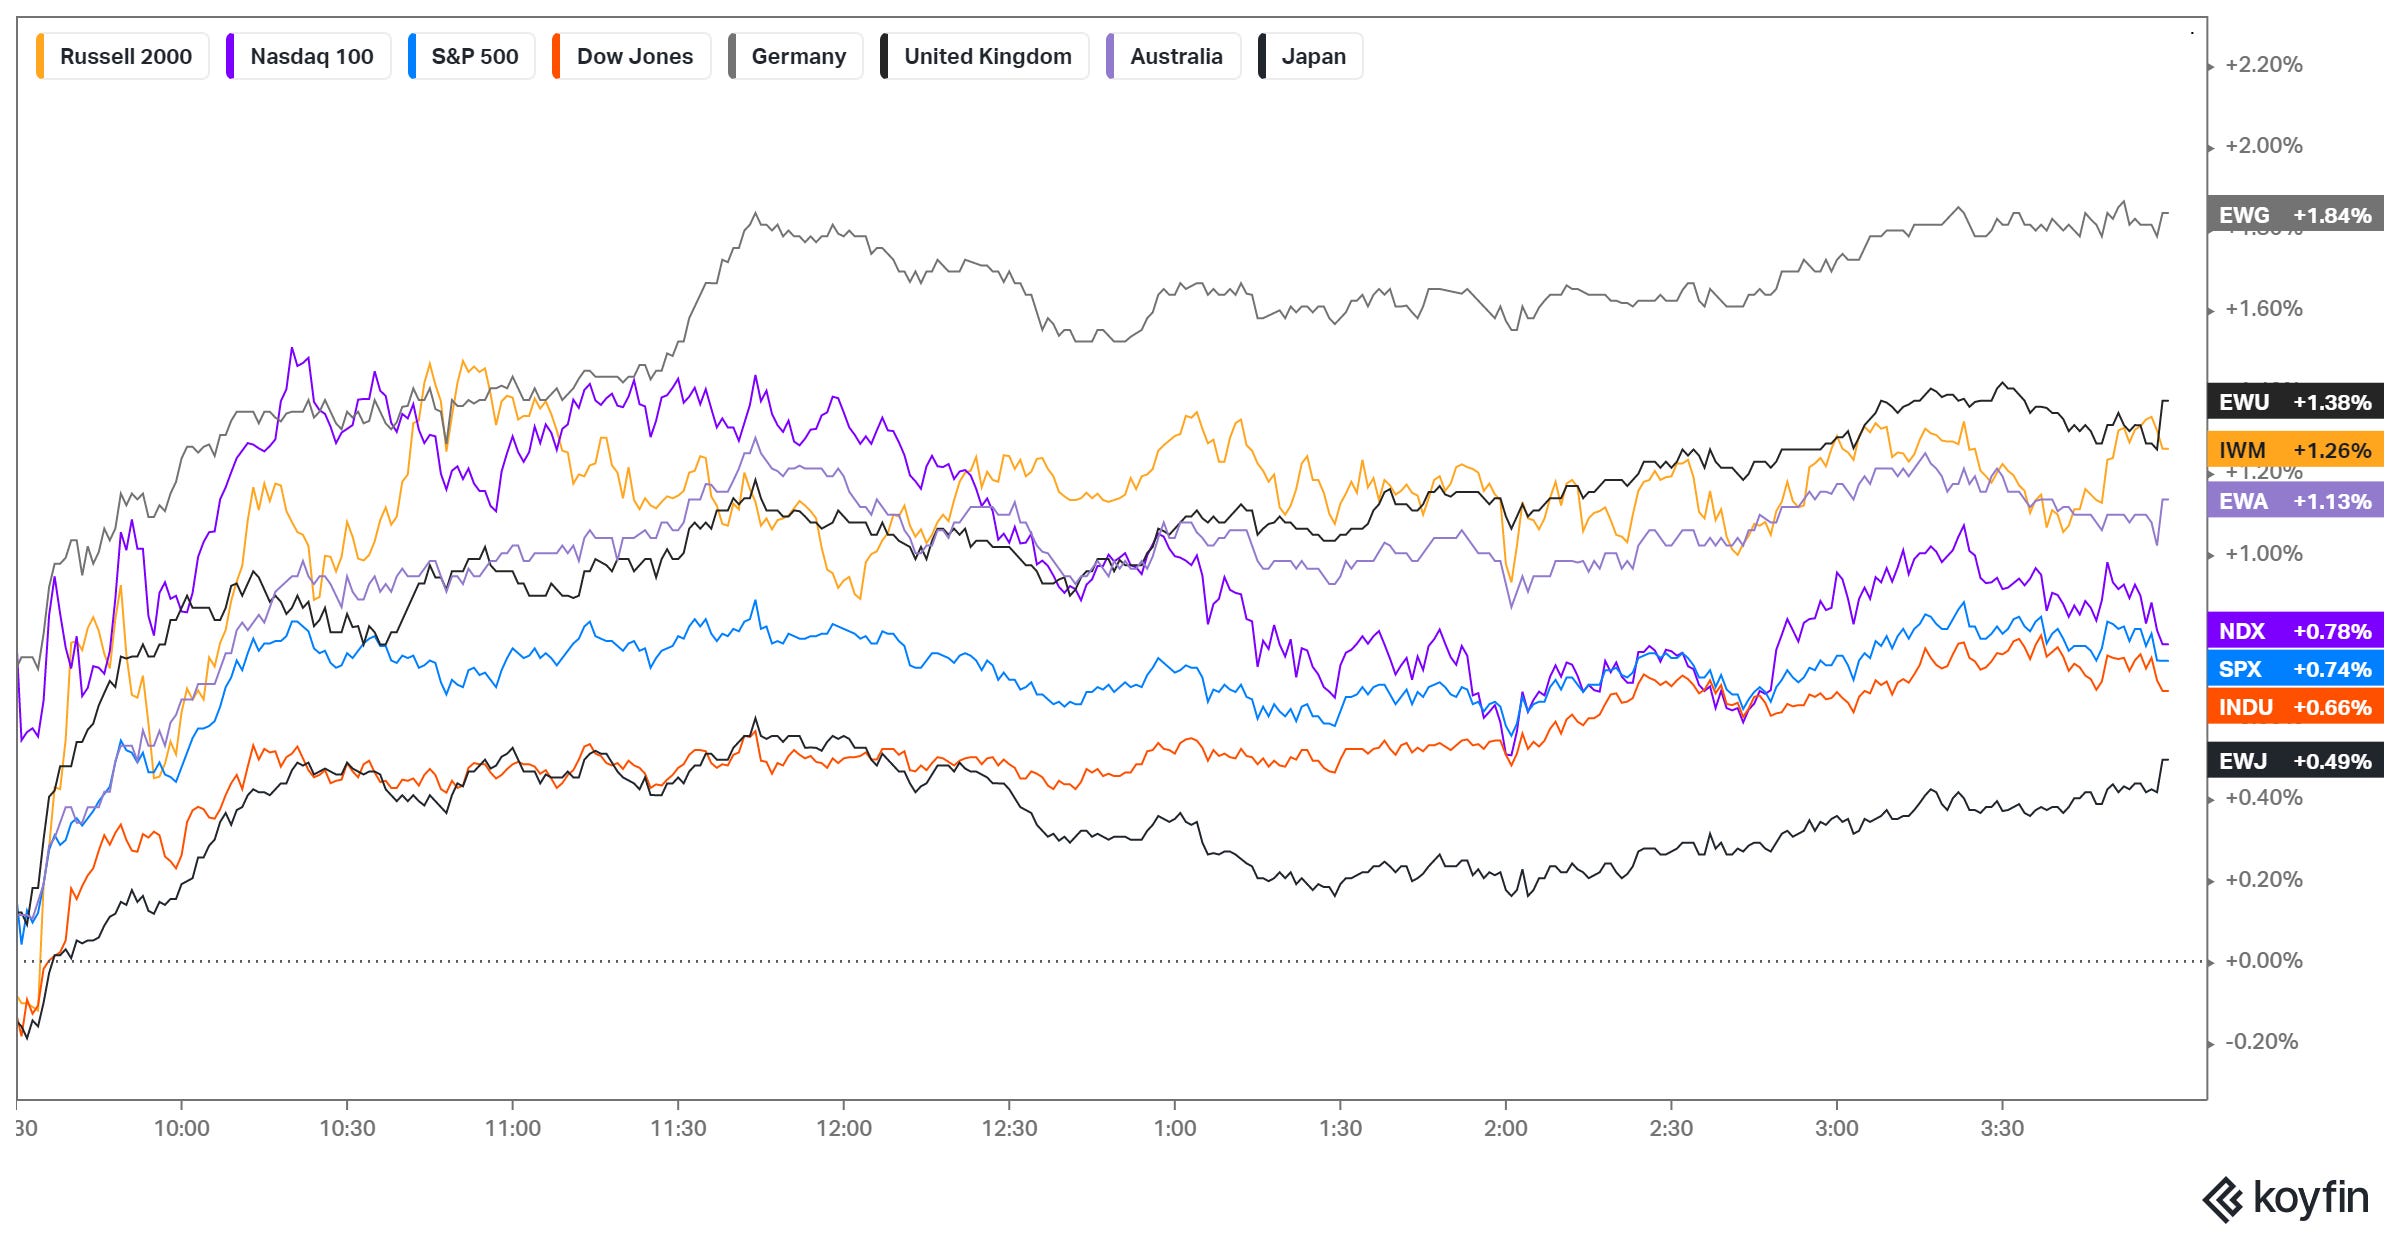Click the 1:00 time axis label
The image size is (2400, 1240).
(x=1174, y=1128)
